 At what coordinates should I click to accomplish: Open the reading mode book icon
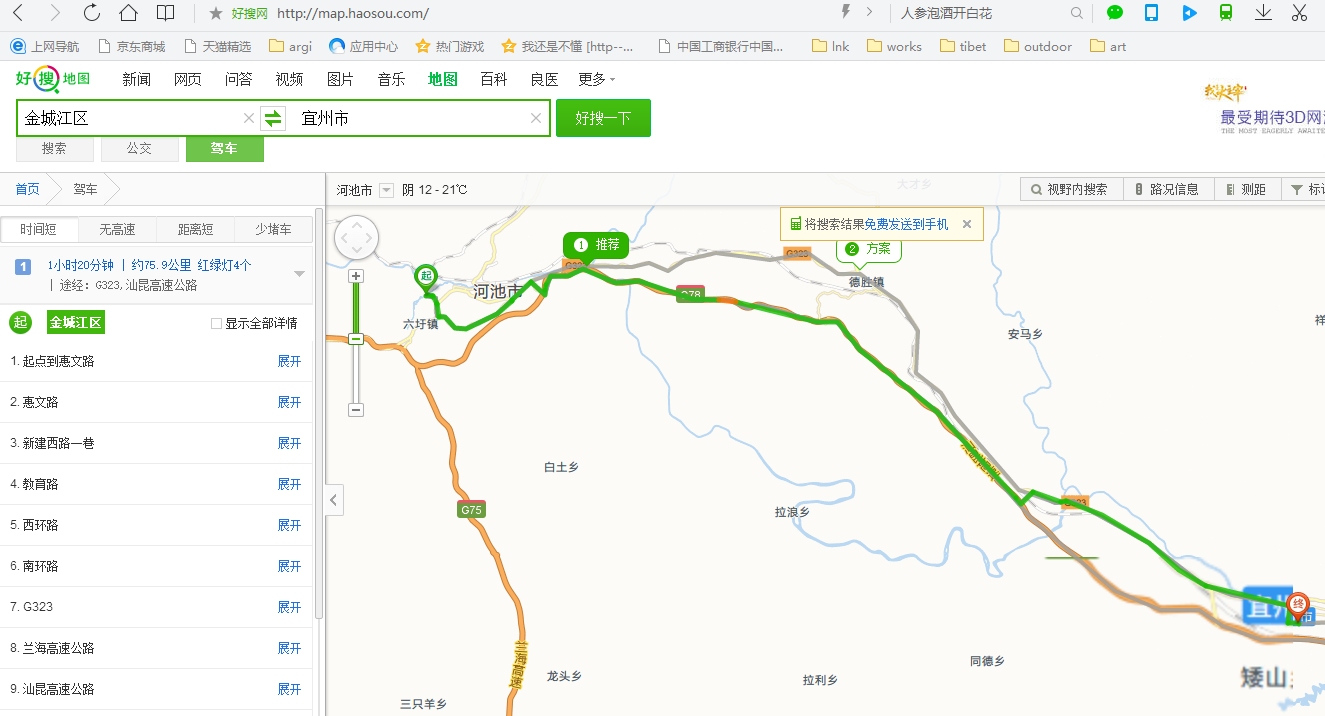click(165, 13)
